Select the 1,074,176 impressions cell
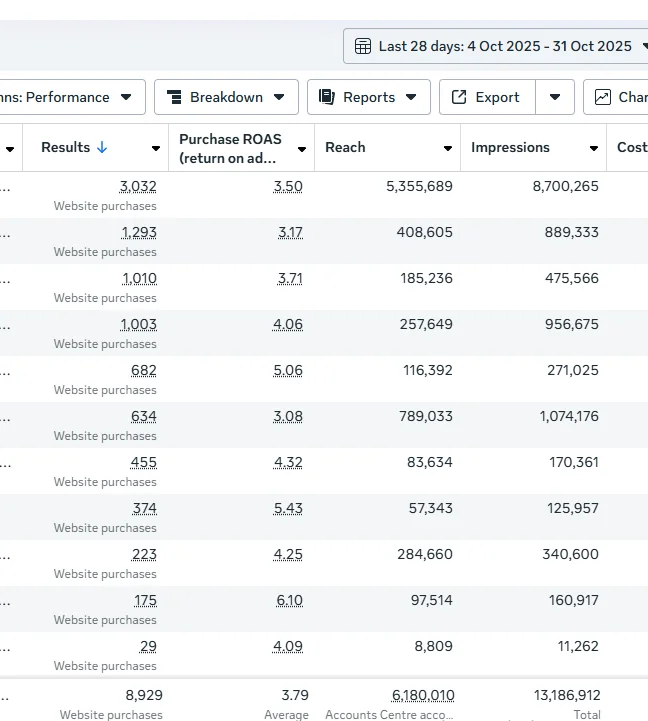The height and width of the screenshot is (721, 648). point(569,416)
